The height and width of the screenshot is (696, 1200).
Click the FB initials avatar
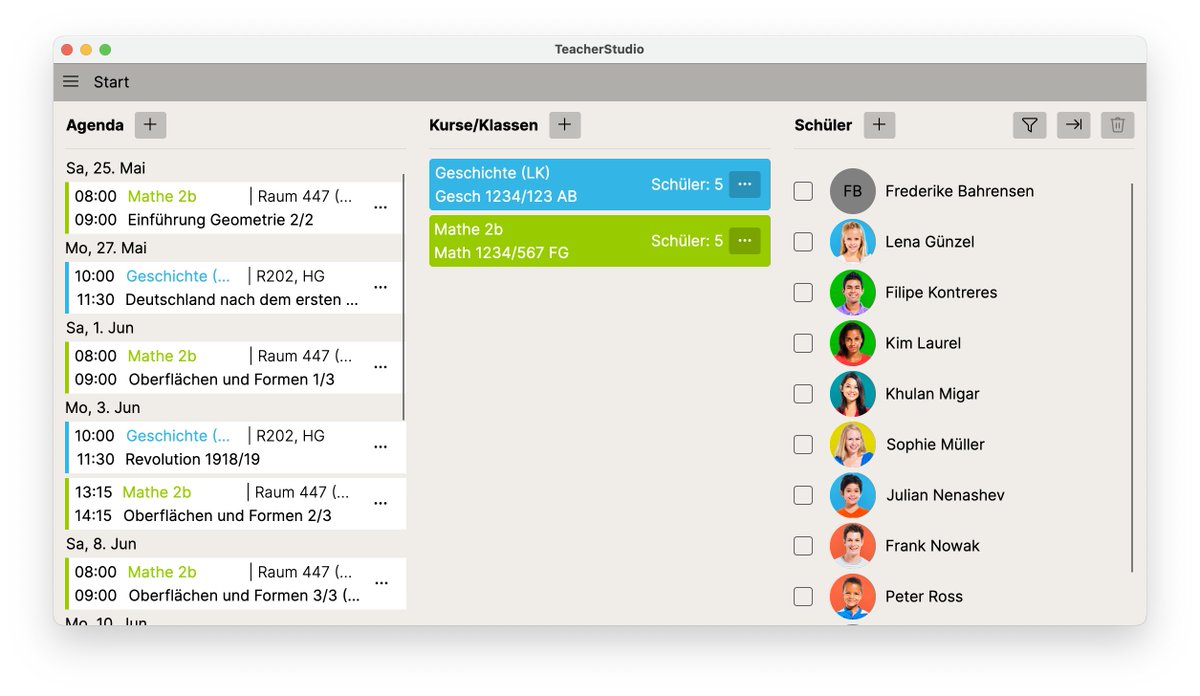(x=853, y=191)
